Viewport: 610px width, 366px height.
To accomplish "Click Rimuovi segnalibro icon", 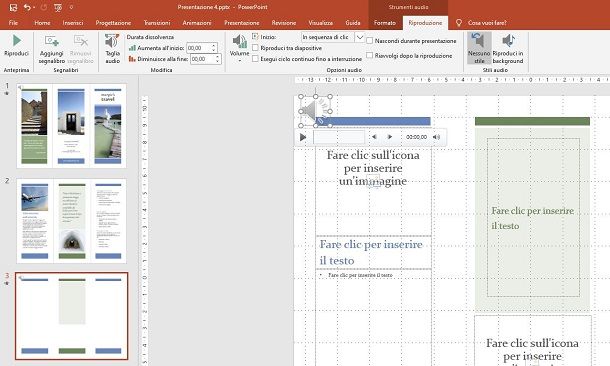I will [x=81, y=40].
